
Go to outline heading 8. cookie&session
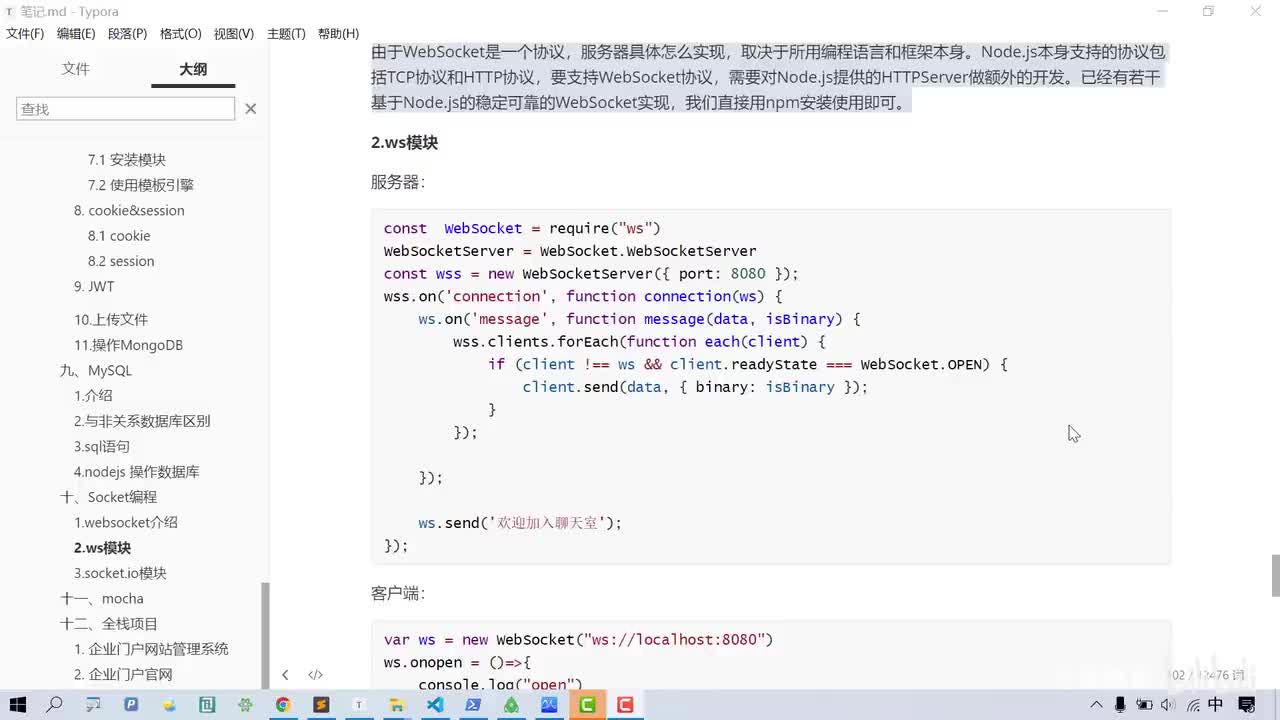[129, 211]
